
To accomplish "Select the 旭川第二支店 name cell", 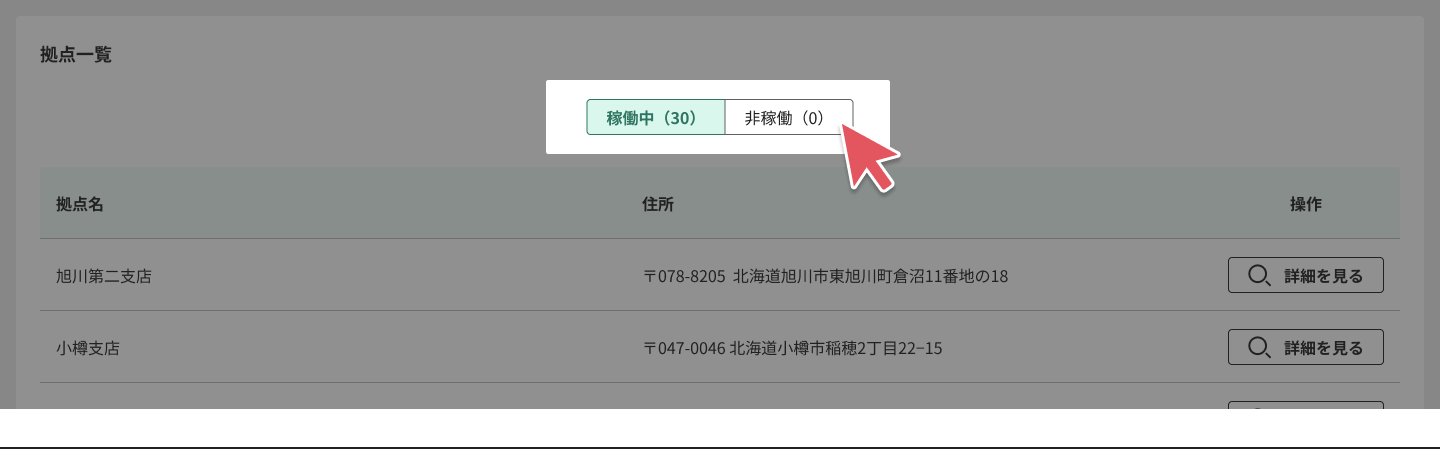I will (104, 276).
